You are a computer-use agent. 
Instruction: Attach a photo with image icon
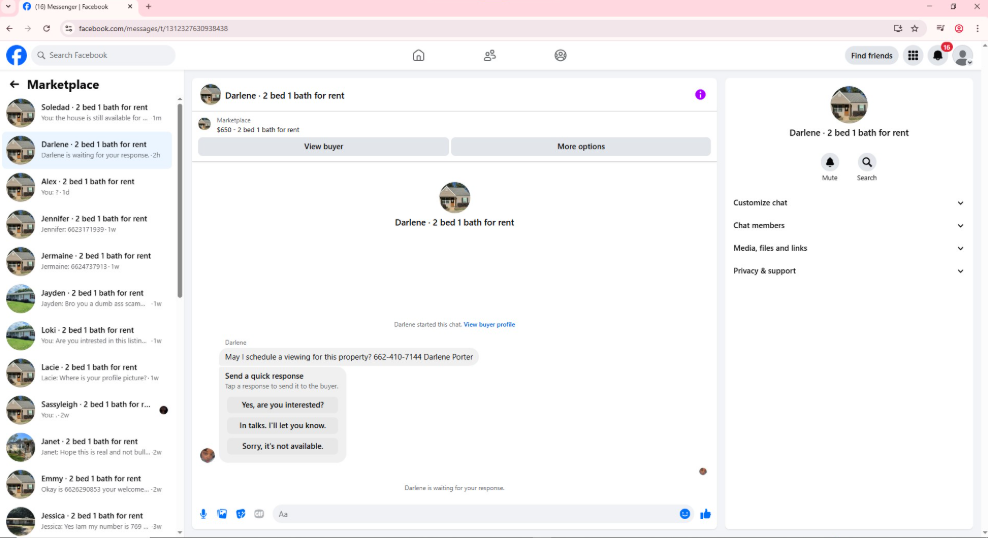tap(222, 514)
